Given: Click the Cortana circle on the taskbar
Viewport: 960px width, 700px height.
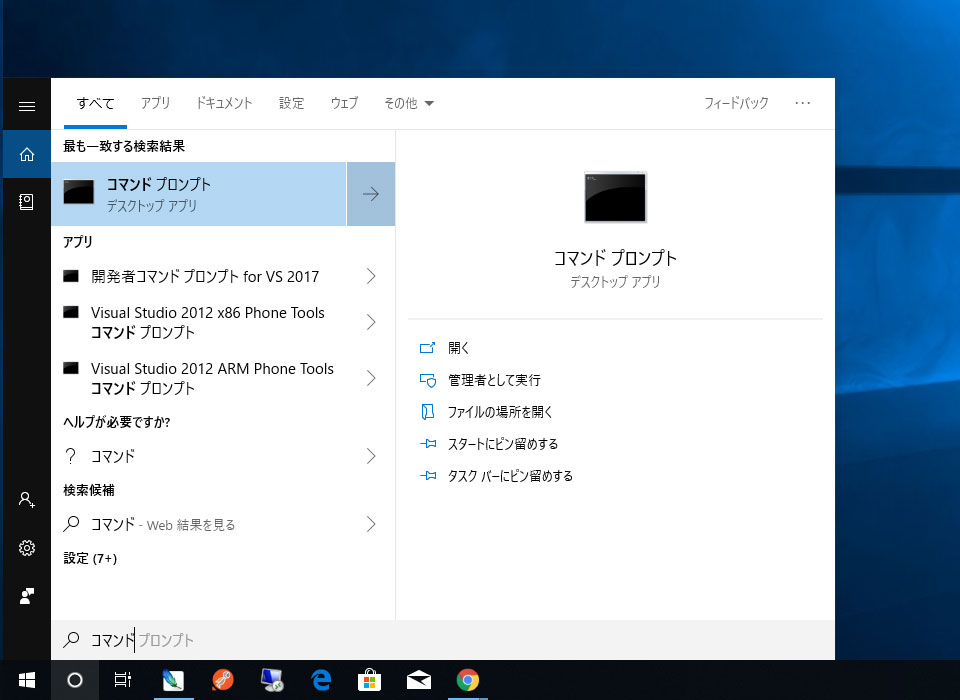Looking at the screenshot, I should click(x=75, y=680).
